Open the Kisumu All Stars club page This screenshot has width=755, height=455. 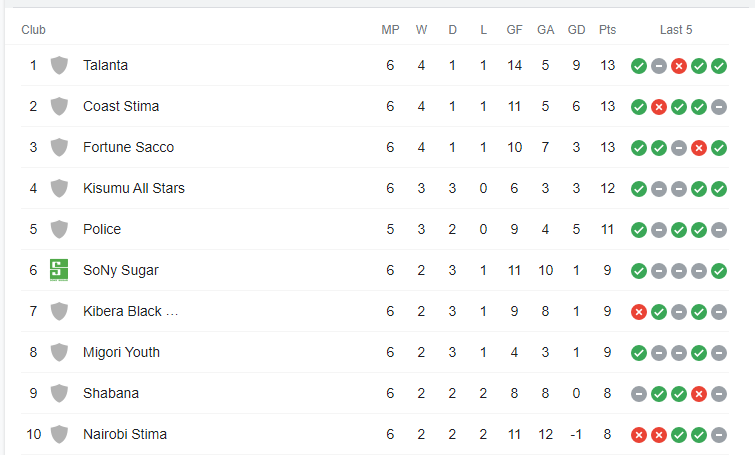(134, 188)
